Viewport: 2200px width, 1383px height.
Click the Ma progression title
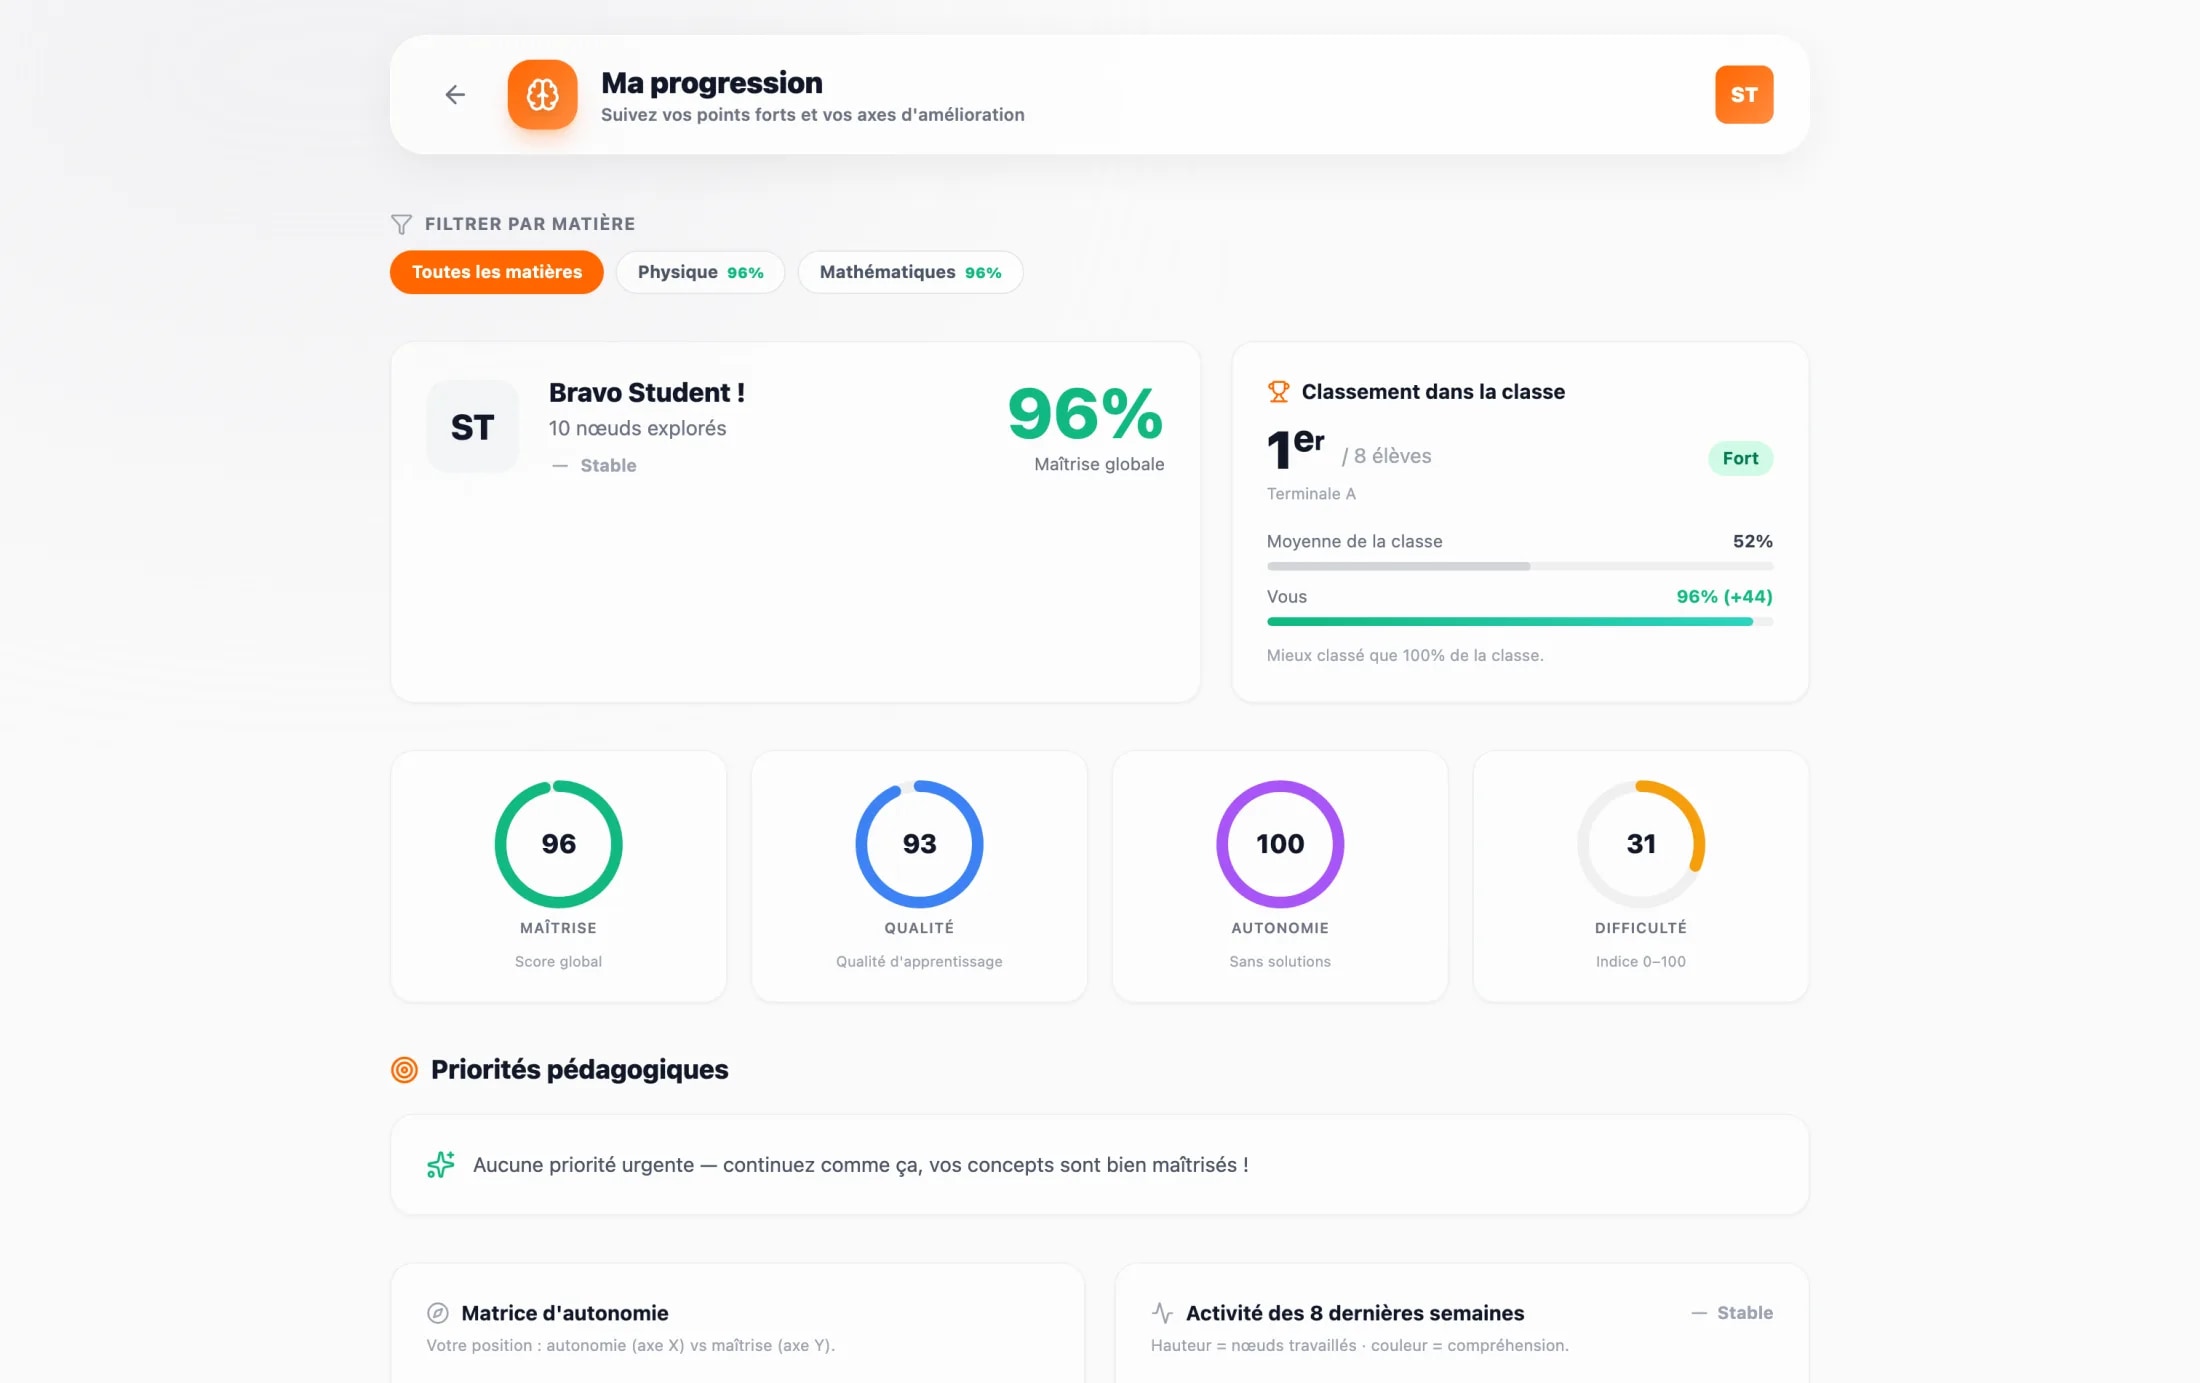point(712,83)
